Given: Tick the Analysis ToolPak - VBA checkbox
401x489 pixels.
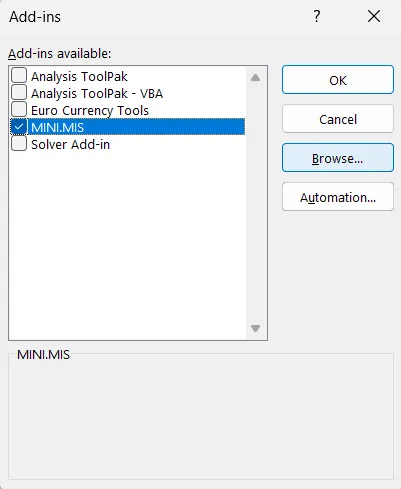Looking at the screenshot, I should (19, 92).
